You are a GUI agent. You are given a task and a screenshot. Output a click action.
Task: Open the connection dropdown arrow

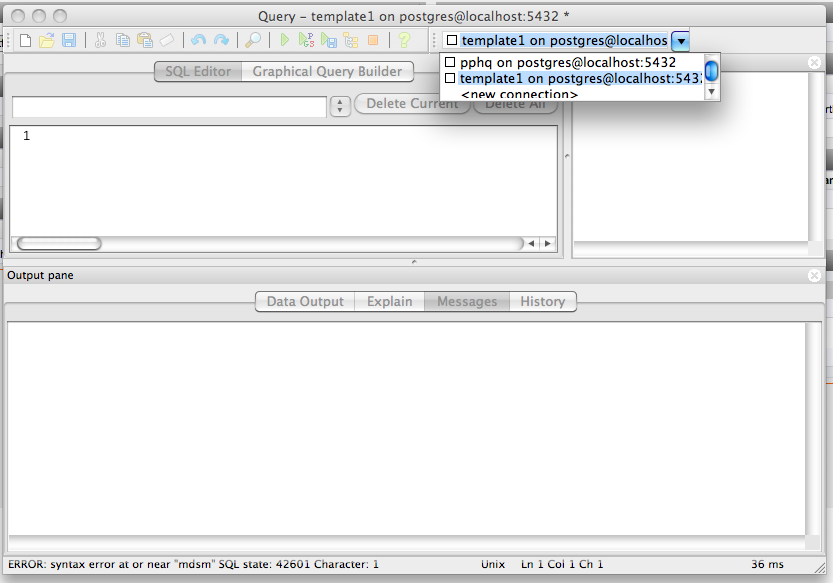point(680,41)
